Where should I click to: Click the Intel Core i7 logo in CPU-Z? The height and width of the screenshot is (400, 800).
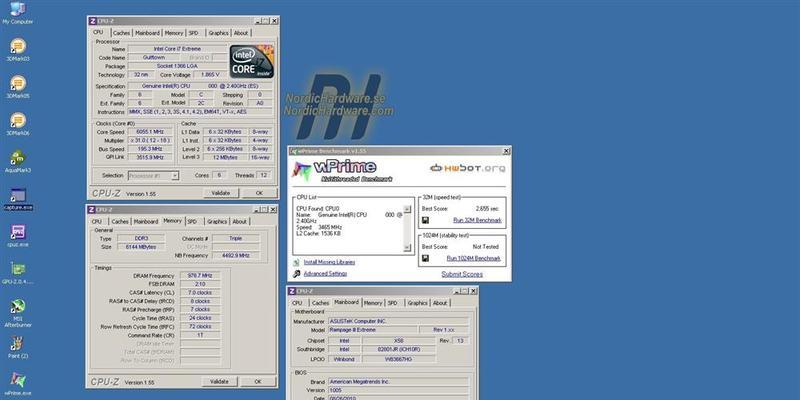(252, 61)
